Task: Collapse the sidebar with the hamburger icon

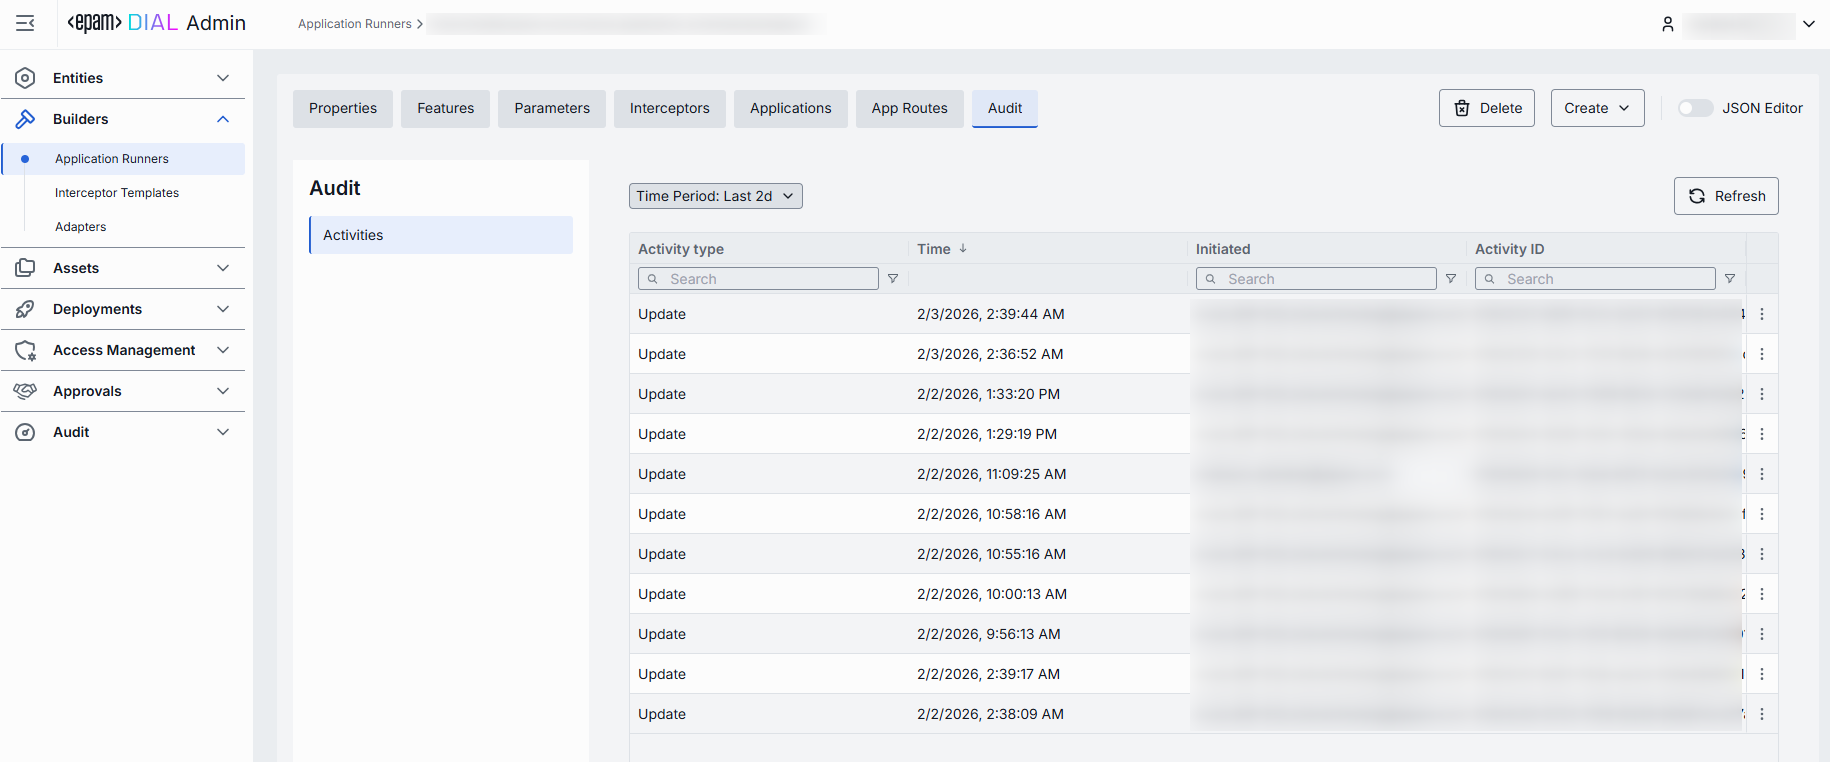Action: click(x=25, y=23)
